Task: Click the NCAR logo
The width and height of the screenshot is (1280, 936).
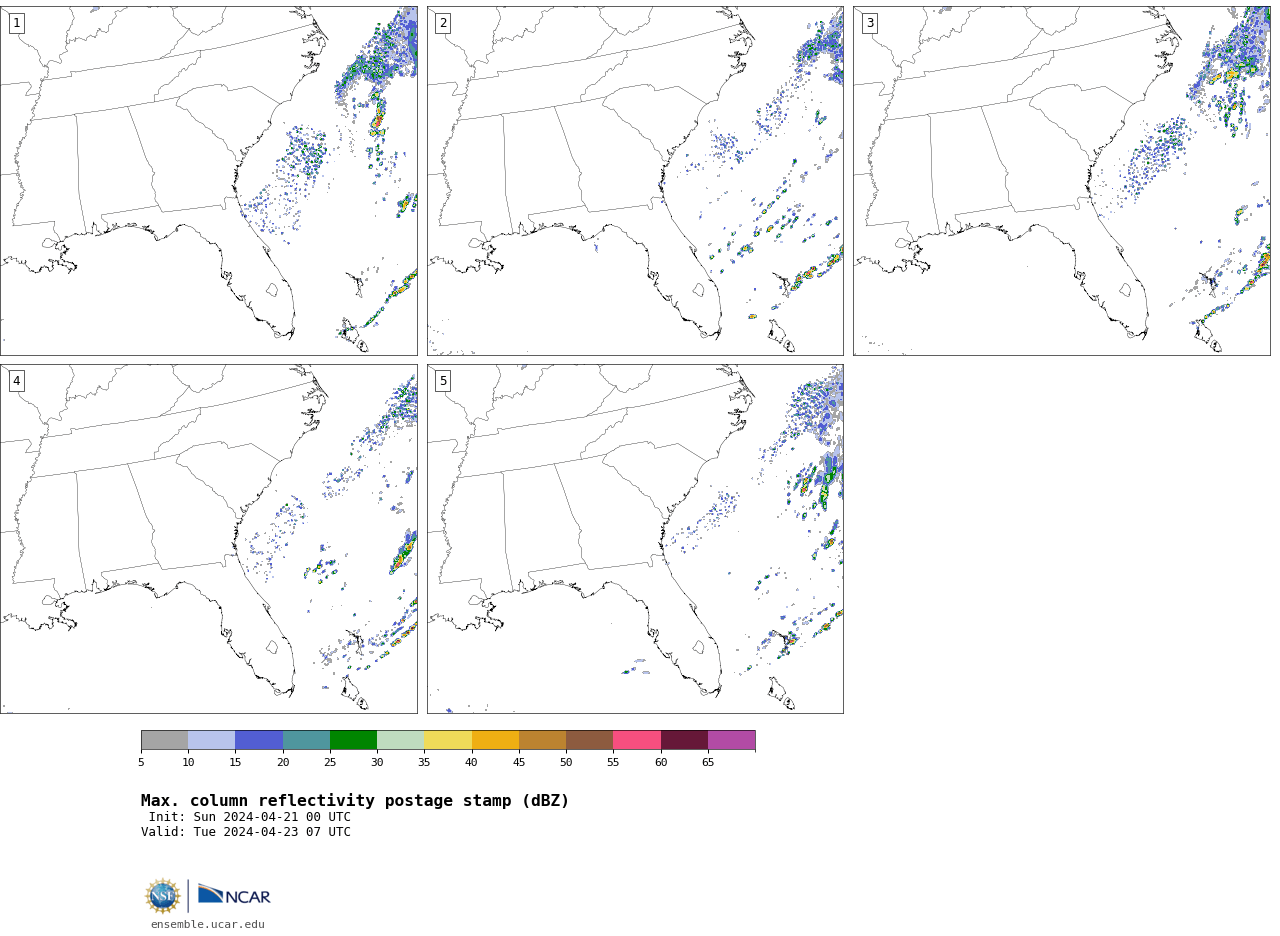Action: pyautogui.click(x=234, y=895)
